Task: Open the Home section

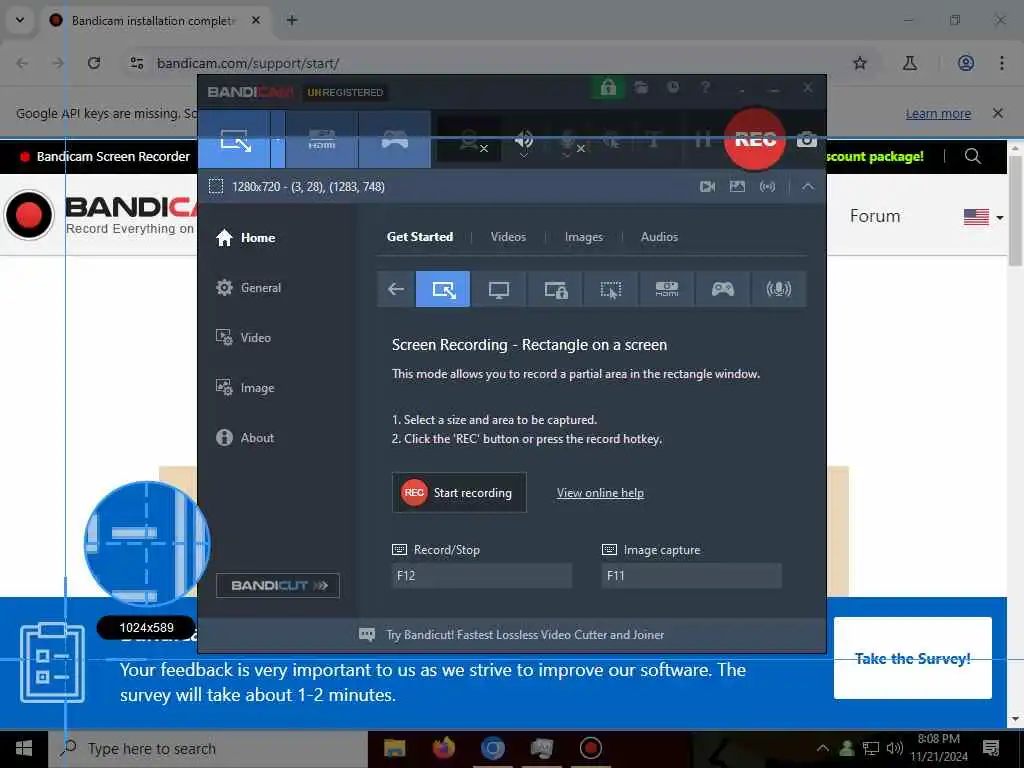Action: click(246, 238)
